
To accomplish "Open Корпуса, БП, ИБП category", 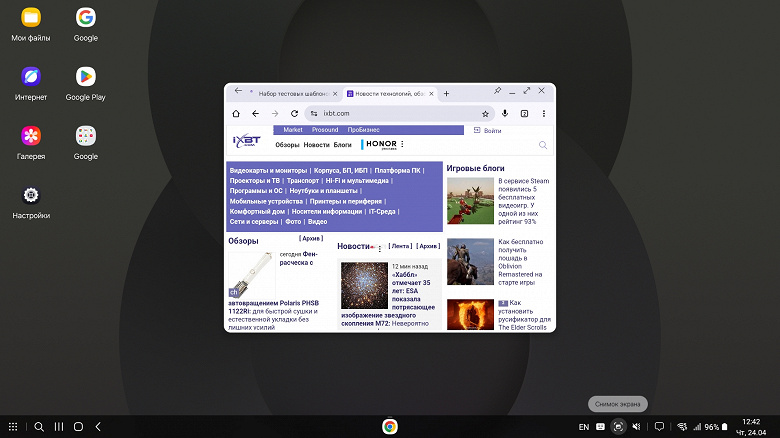I will click(x=340, y=170).
